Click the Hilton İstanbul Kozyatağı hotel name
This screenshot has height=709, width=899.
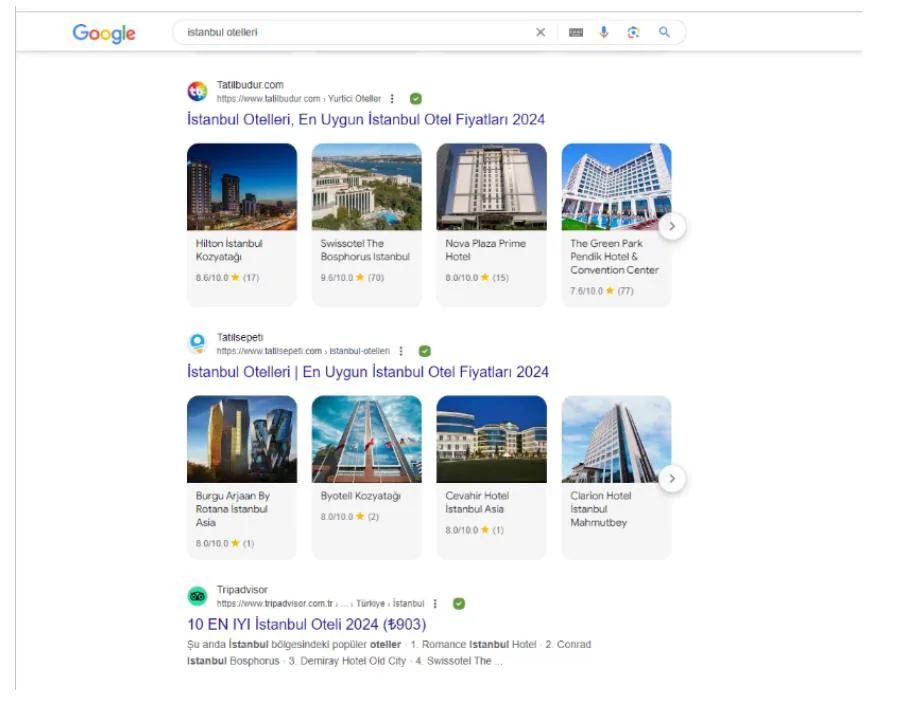pos(229,250)
